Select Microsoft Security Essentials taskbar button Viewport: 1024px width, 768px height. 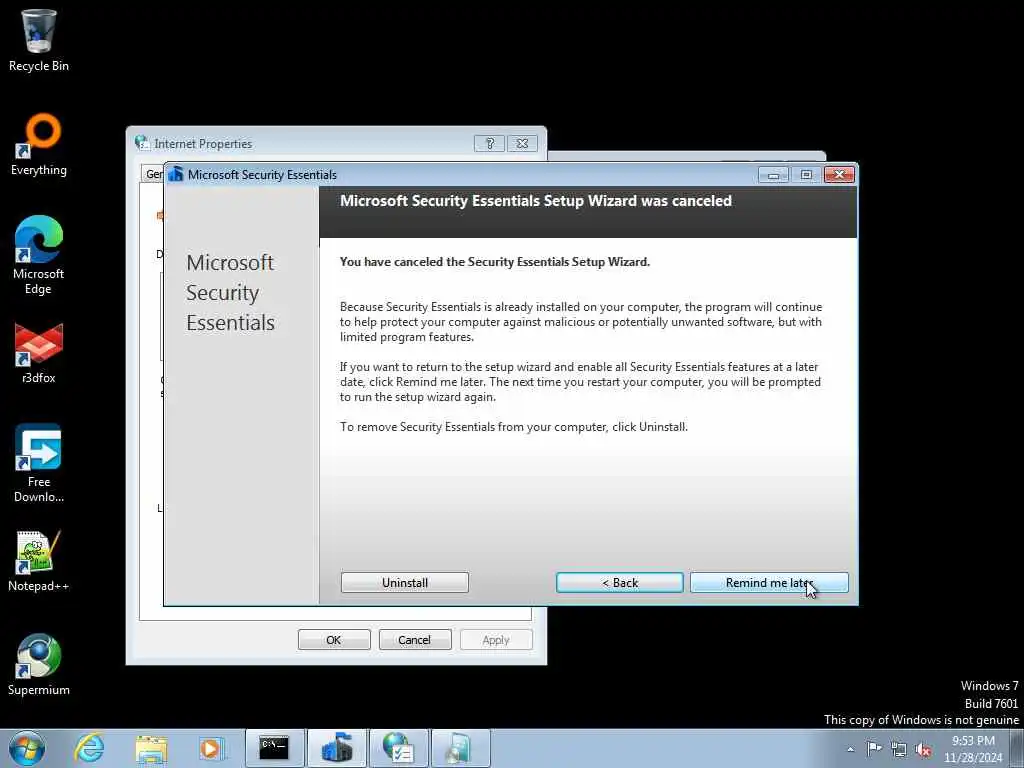(336, 748)
